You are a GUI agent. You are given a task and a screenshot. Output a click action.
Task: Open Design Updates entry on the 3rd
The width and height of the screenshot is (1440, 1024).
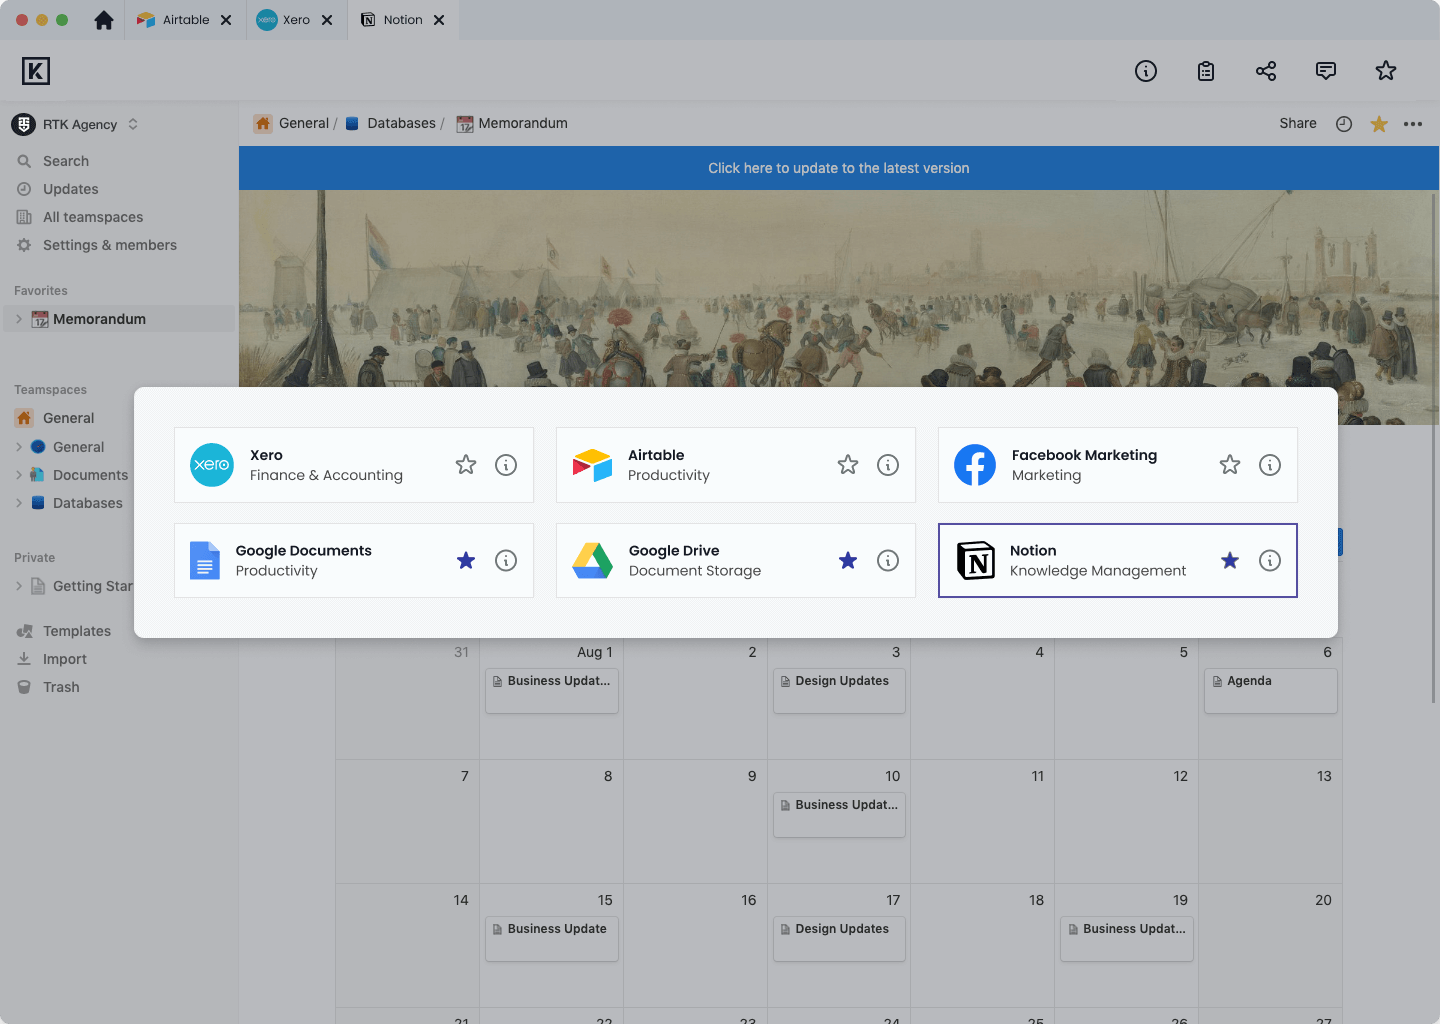coord(840,691)
